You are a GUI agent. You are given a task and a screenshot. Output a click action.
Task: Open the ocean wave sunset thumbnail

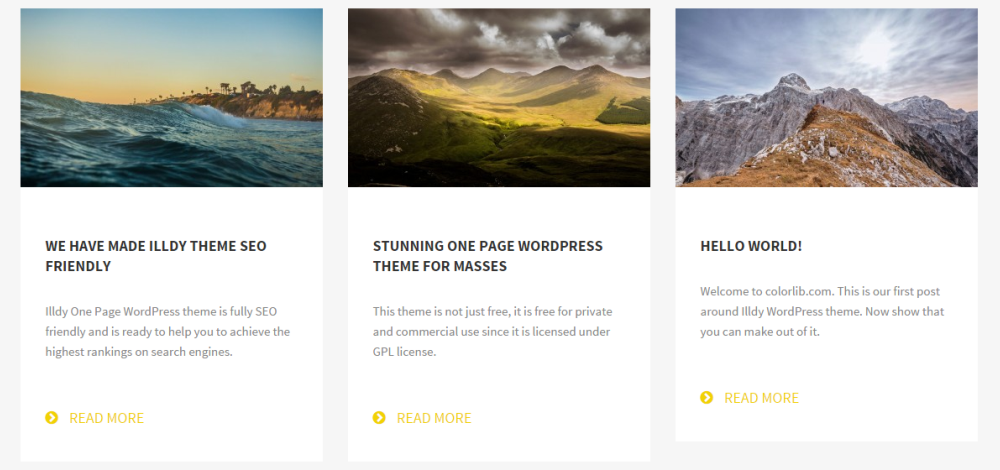(x=171, y=97)
